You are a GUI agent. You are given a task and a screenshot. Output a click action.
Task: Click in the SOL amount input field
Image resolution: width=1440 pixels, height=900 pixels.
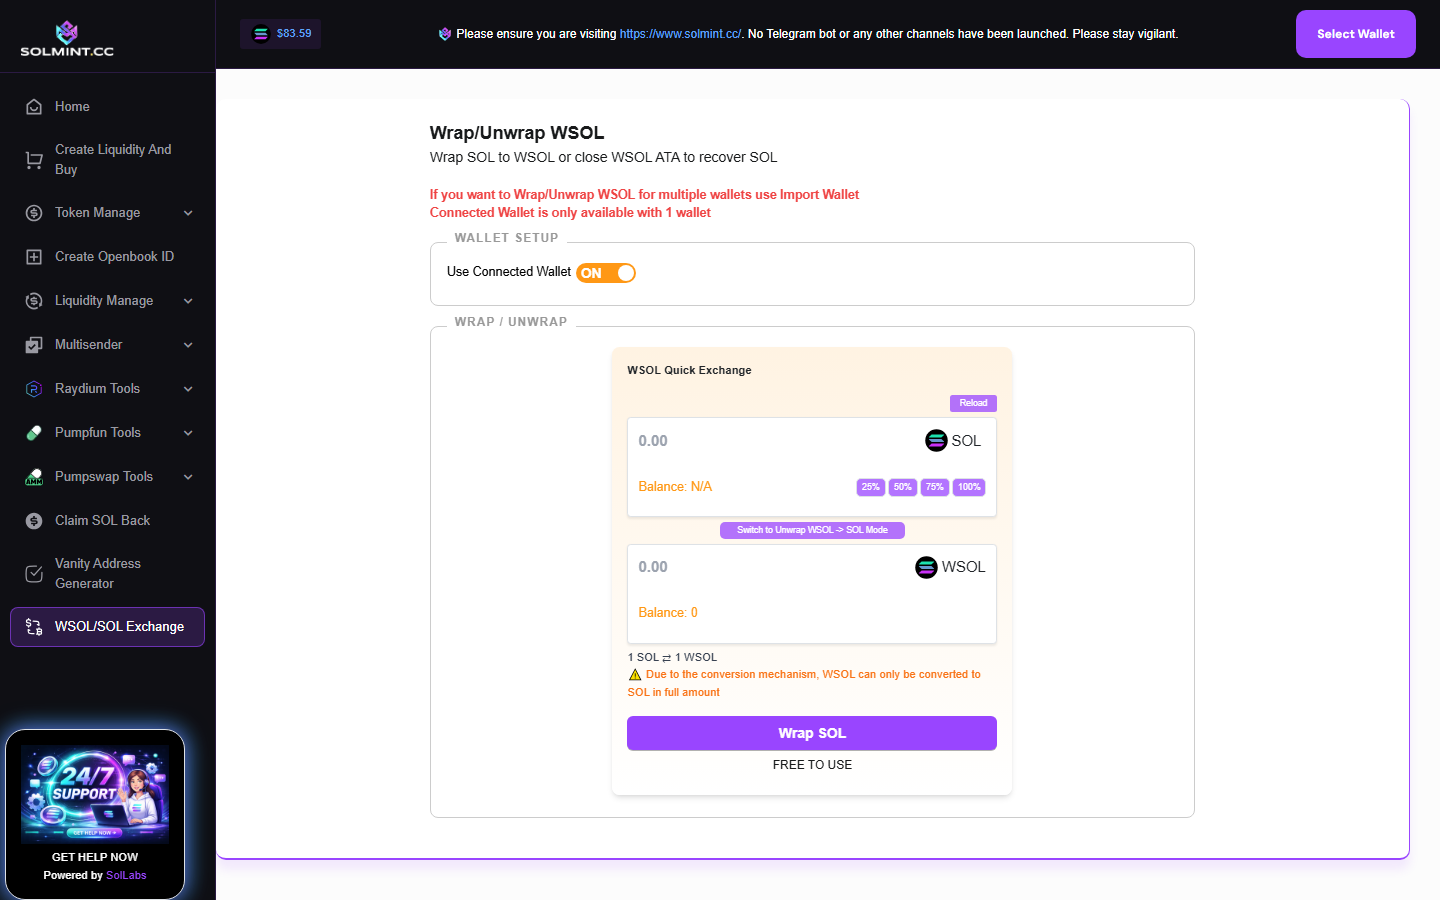(x=730, y=440)
